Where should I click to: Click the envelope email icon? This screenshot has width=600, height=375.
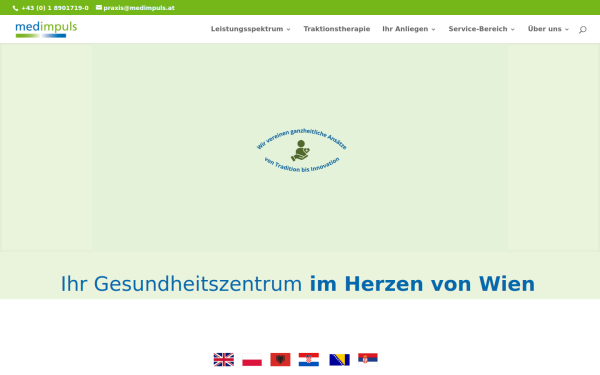tap(99, 7)
